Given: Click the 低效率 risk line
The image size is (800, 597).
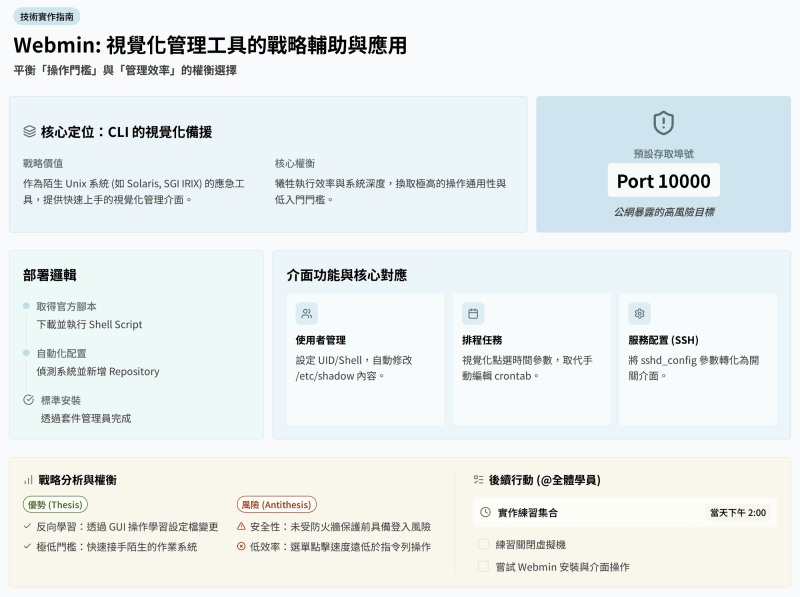Looking at the screenshot, I should coord(340,546).
